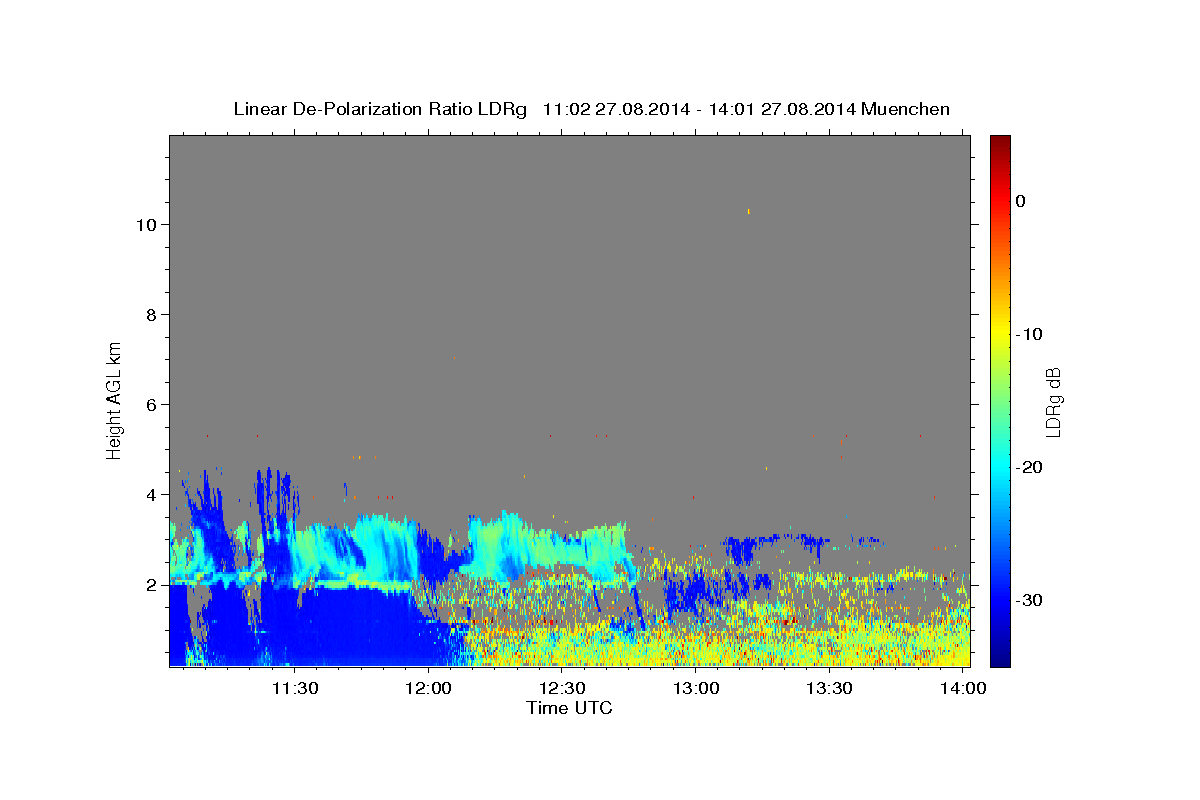Pick the dark blue bottom of colorbar
1200x800 pixels.
pos(1000,658)
